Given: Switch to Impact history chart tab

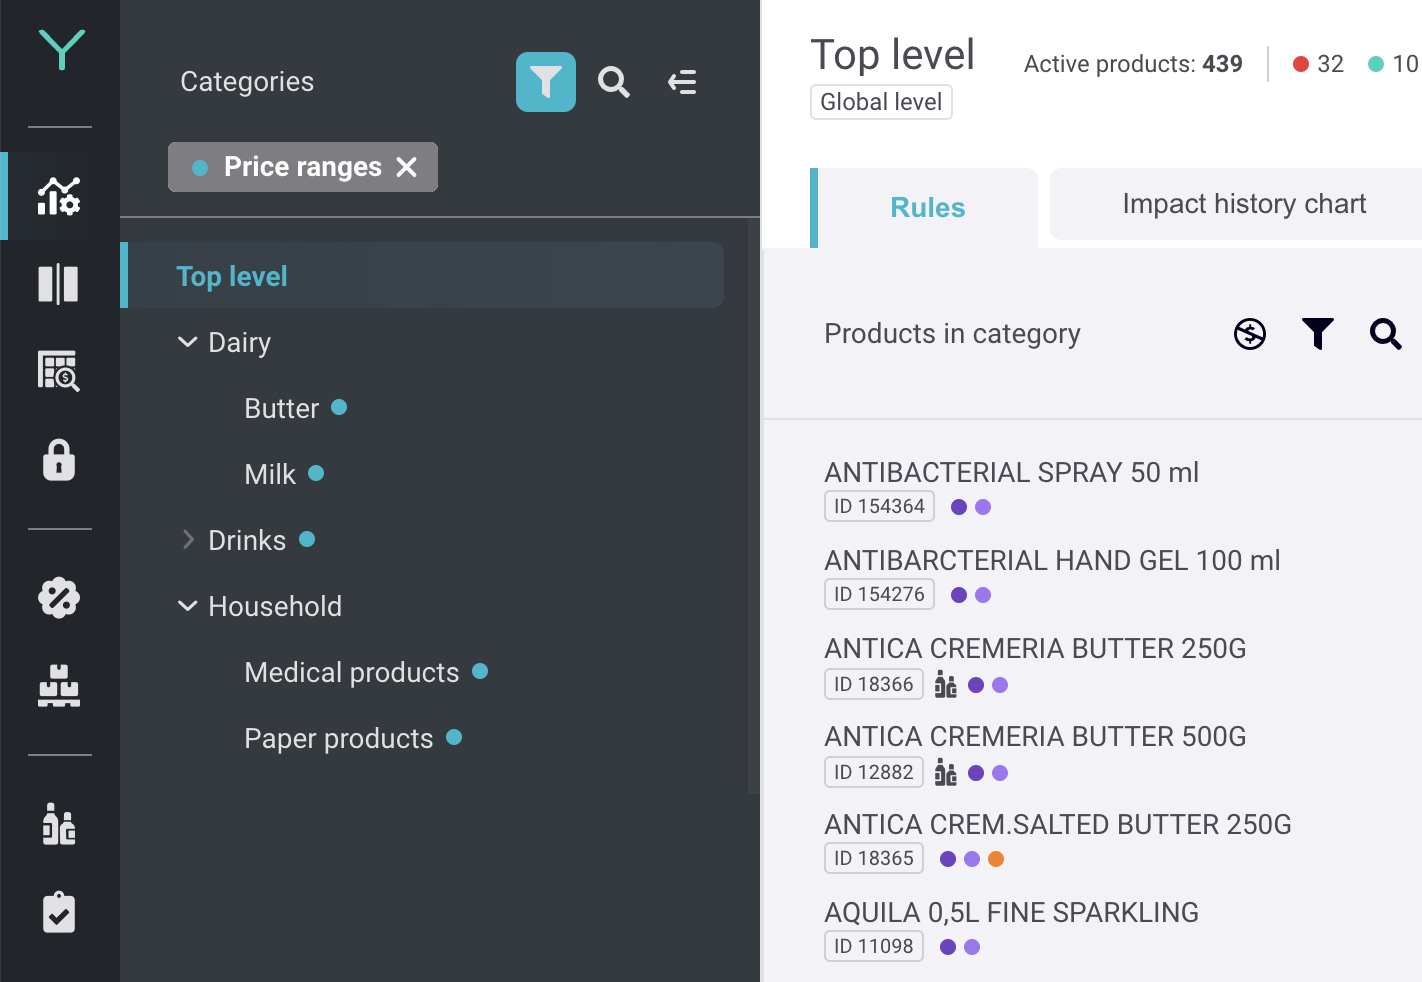Looking at the screenshot, I should click(1243, 204).
